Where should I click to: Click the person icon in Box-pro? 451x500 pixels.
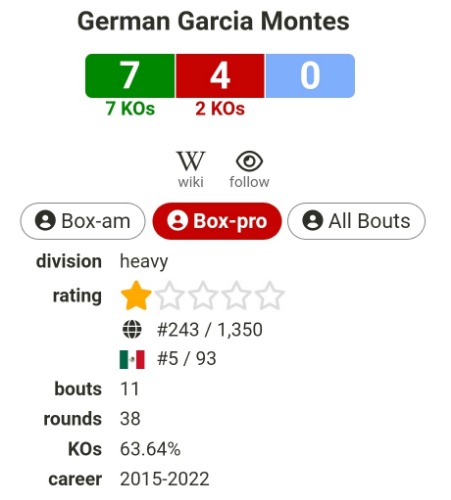[177, 221]
